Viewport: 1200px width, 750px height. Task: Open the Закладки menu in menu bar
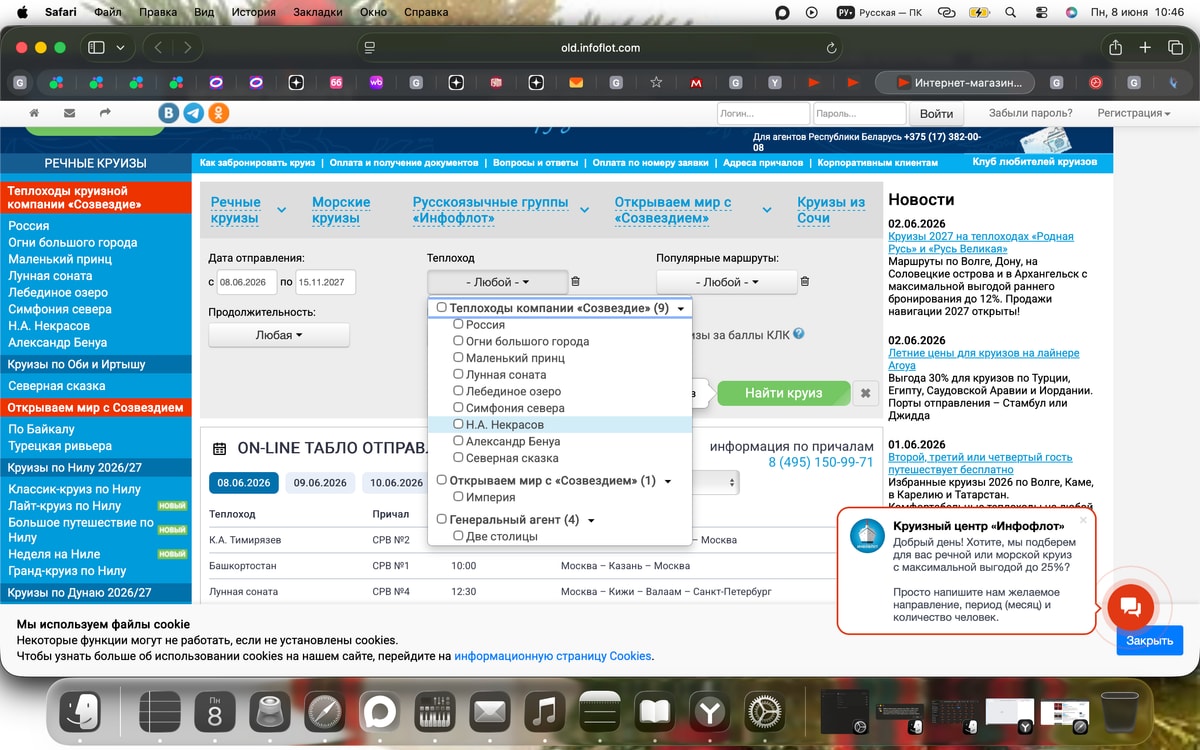click(x=317, y=12)
